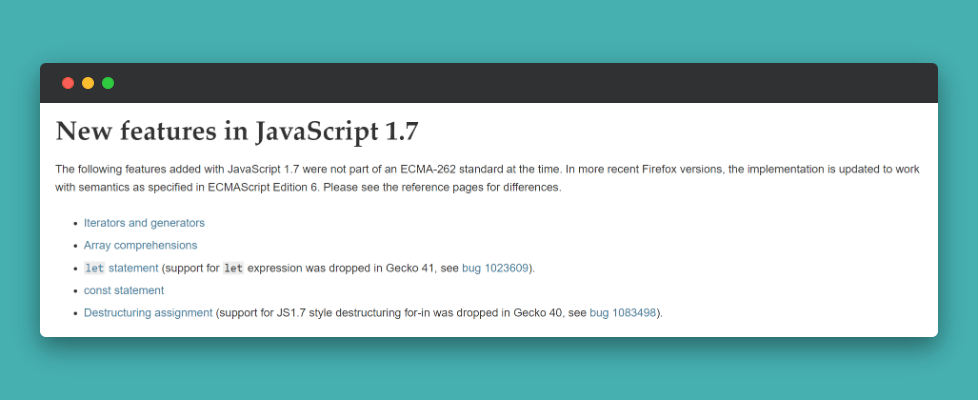Click the red close window dot
This screenshot has width=978, height=400.
click(68, 83)
